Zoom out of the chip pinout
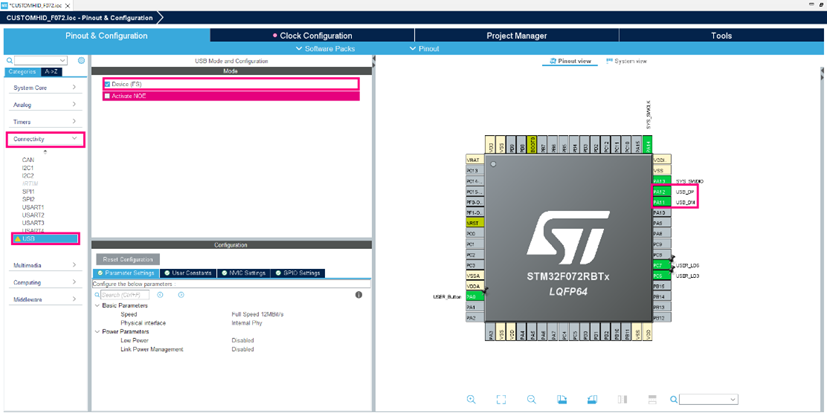 click(x=532, y=399)
